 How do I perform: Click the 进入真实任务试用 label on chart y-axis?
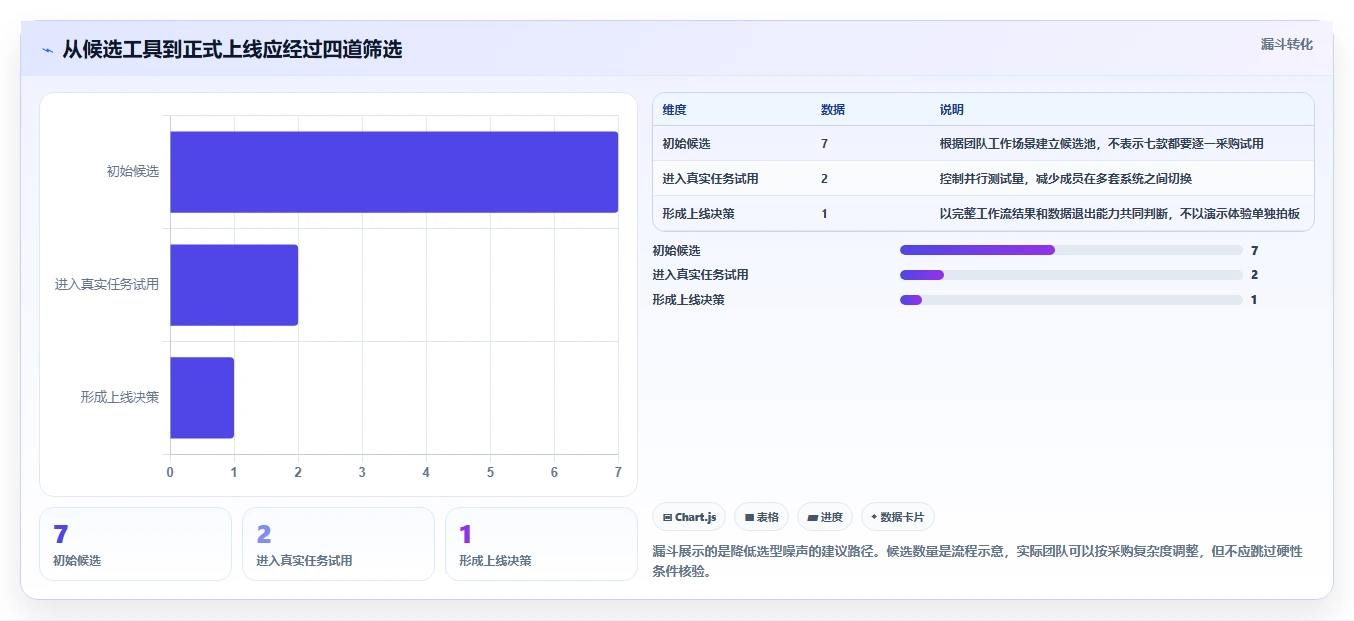(107, 285)
